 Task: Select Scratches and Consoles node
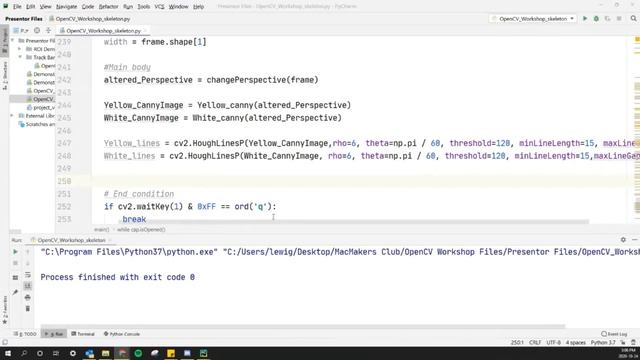(38, 124)
